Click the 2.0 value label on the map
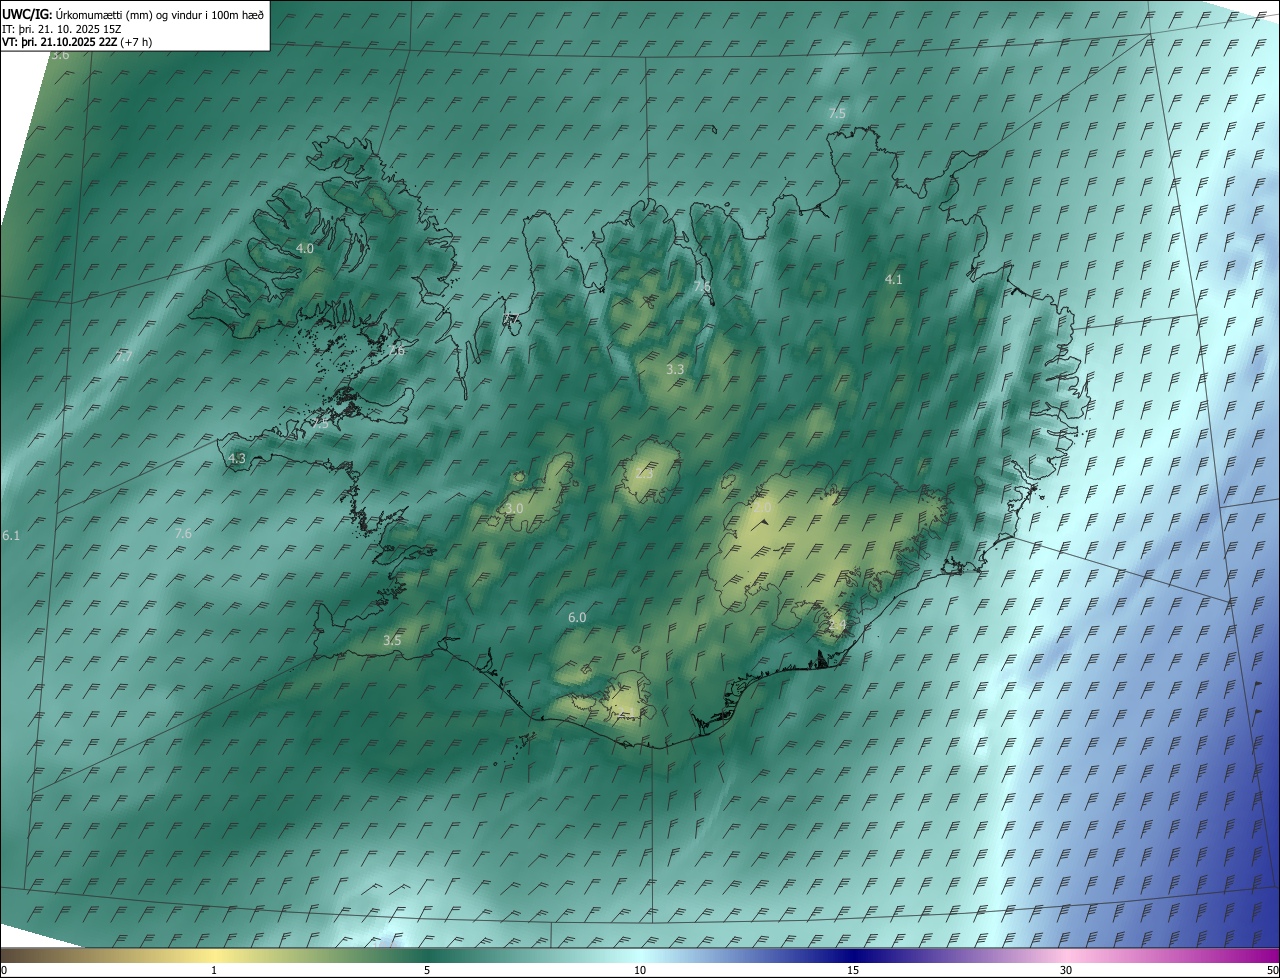1280x978 pixels. point(762,508)
